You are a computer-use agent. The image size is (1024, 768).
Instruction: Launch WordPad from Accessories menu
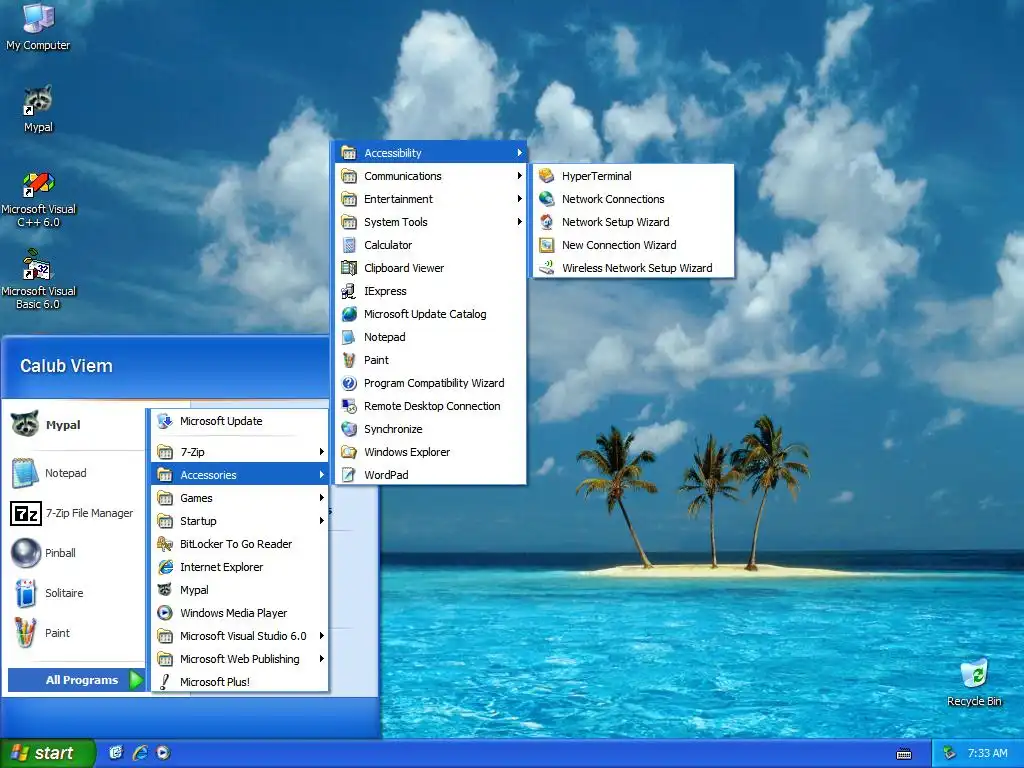(x=430, y=475)
